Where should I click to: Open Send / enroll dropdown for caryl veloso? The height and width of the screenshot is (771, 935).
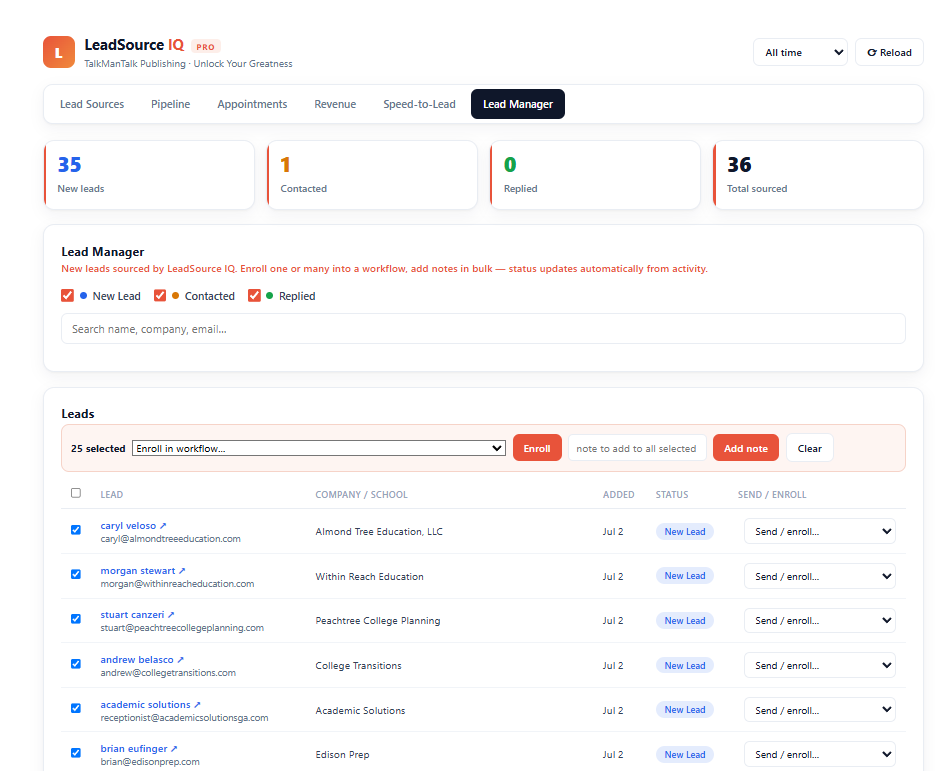click(820, 531)
